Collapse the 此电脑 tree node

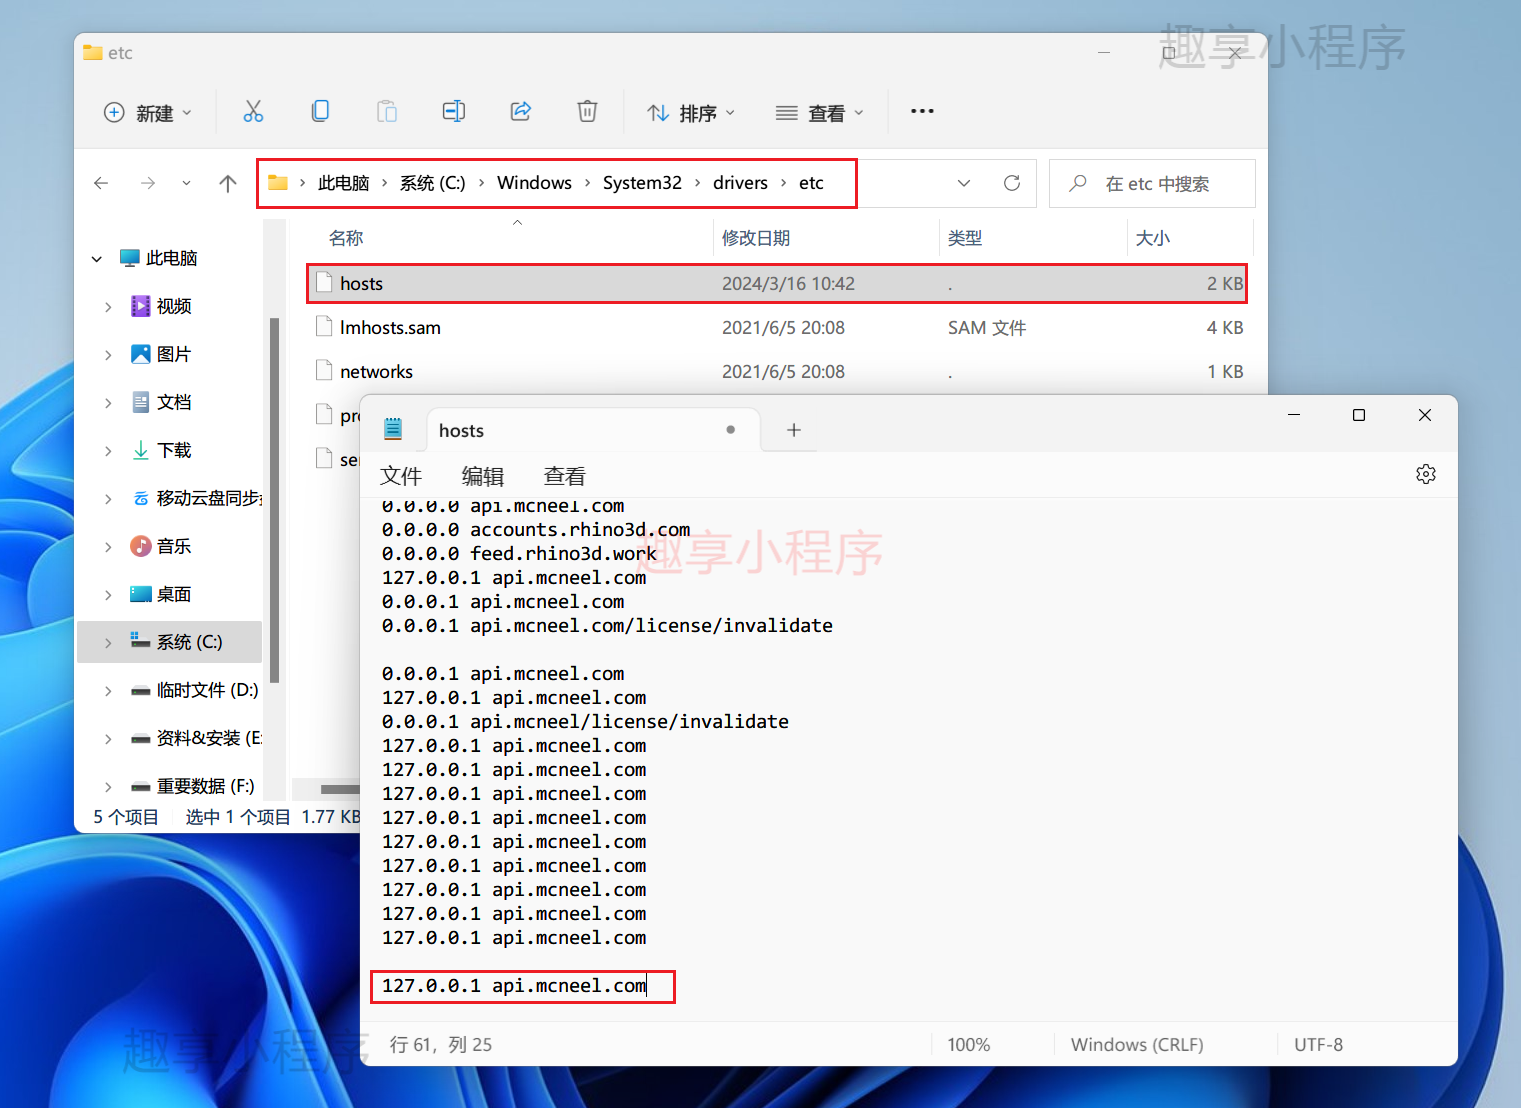pyautogui.click(x=97, y=259)
